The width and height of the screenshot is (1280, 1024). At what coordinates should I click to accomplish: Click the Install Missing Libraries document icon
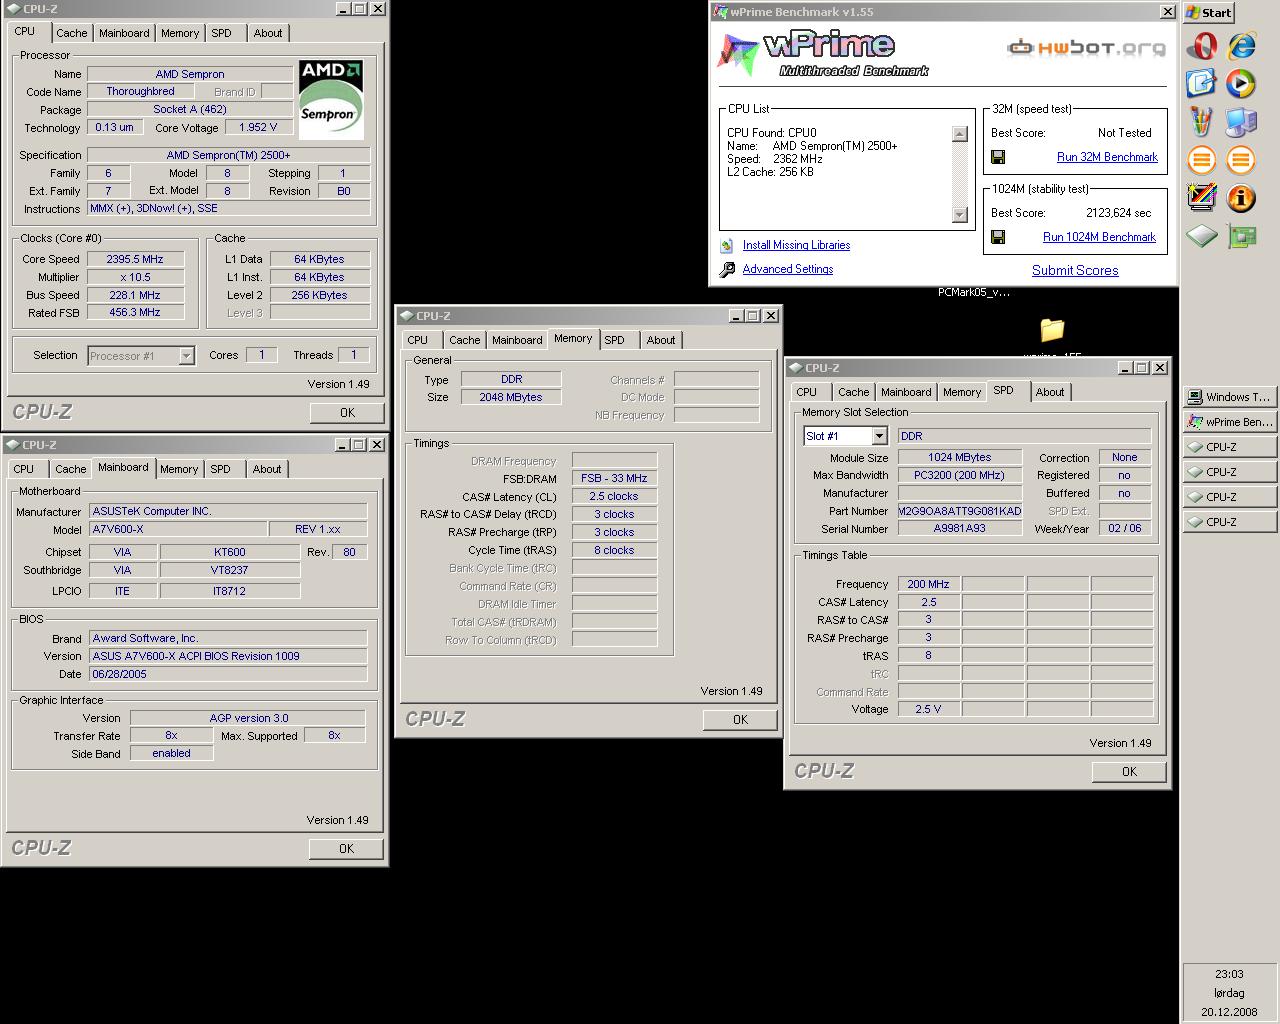pos(727,245)
